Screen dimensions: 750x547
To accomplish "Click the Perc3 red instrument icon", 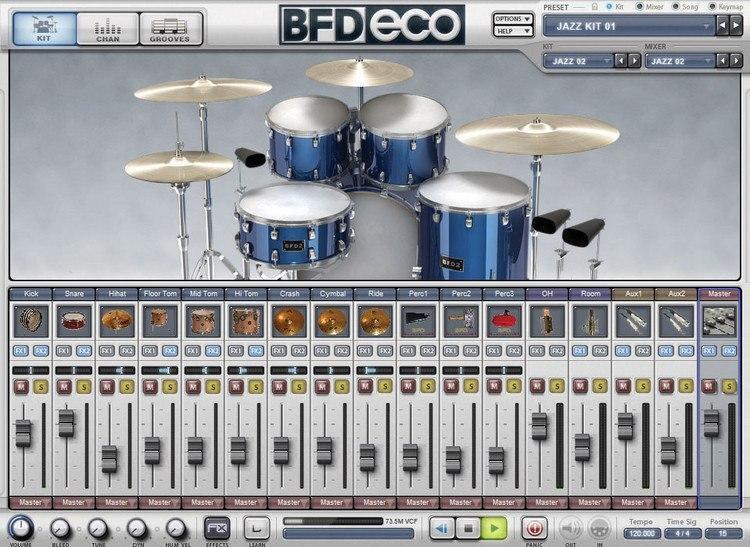I will coord(504,321).
